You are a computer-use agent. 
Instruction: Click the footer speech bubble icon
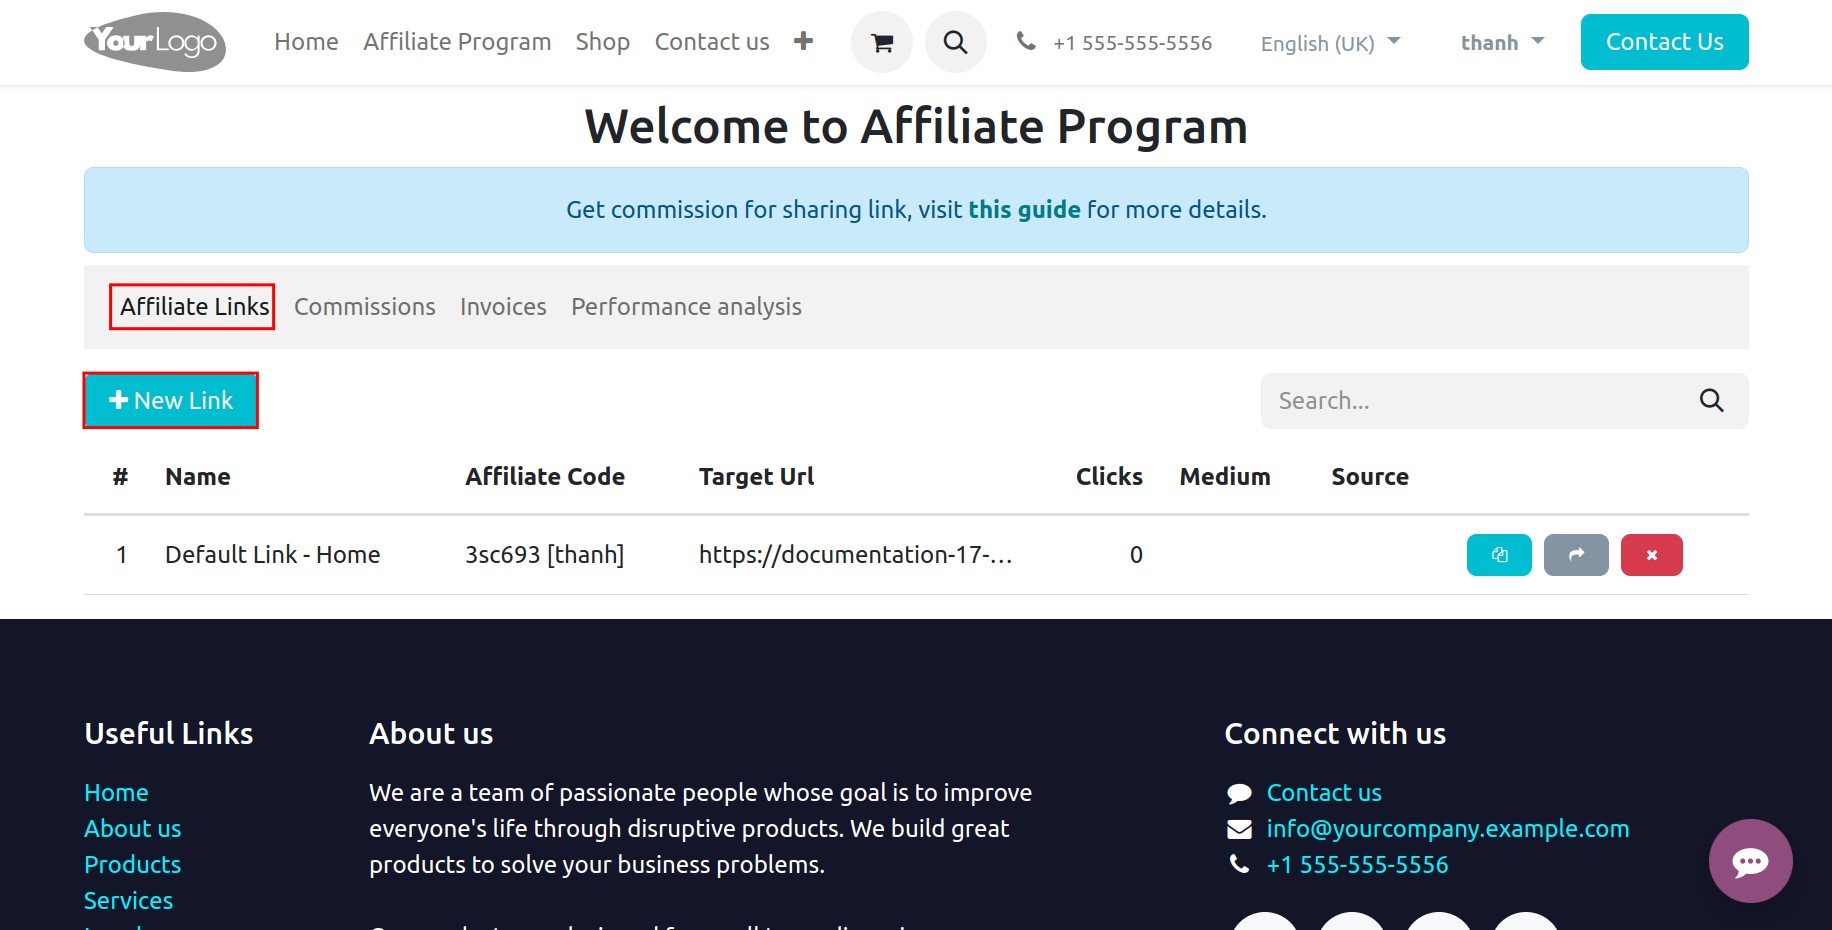click(x=1239, y=793)
